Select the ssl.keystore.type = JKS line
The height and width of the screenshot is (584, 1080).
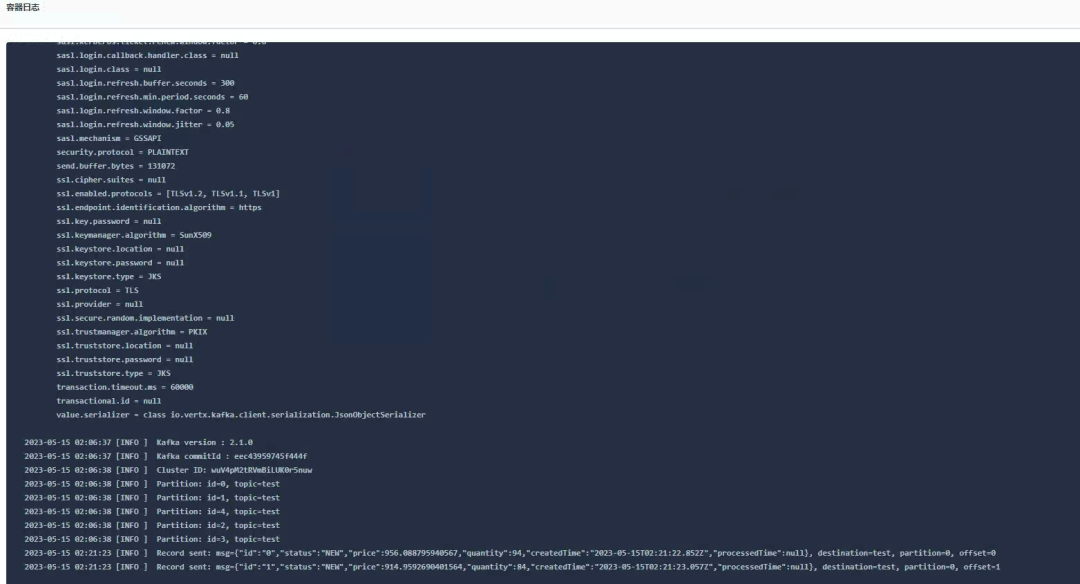click(109, 276)
